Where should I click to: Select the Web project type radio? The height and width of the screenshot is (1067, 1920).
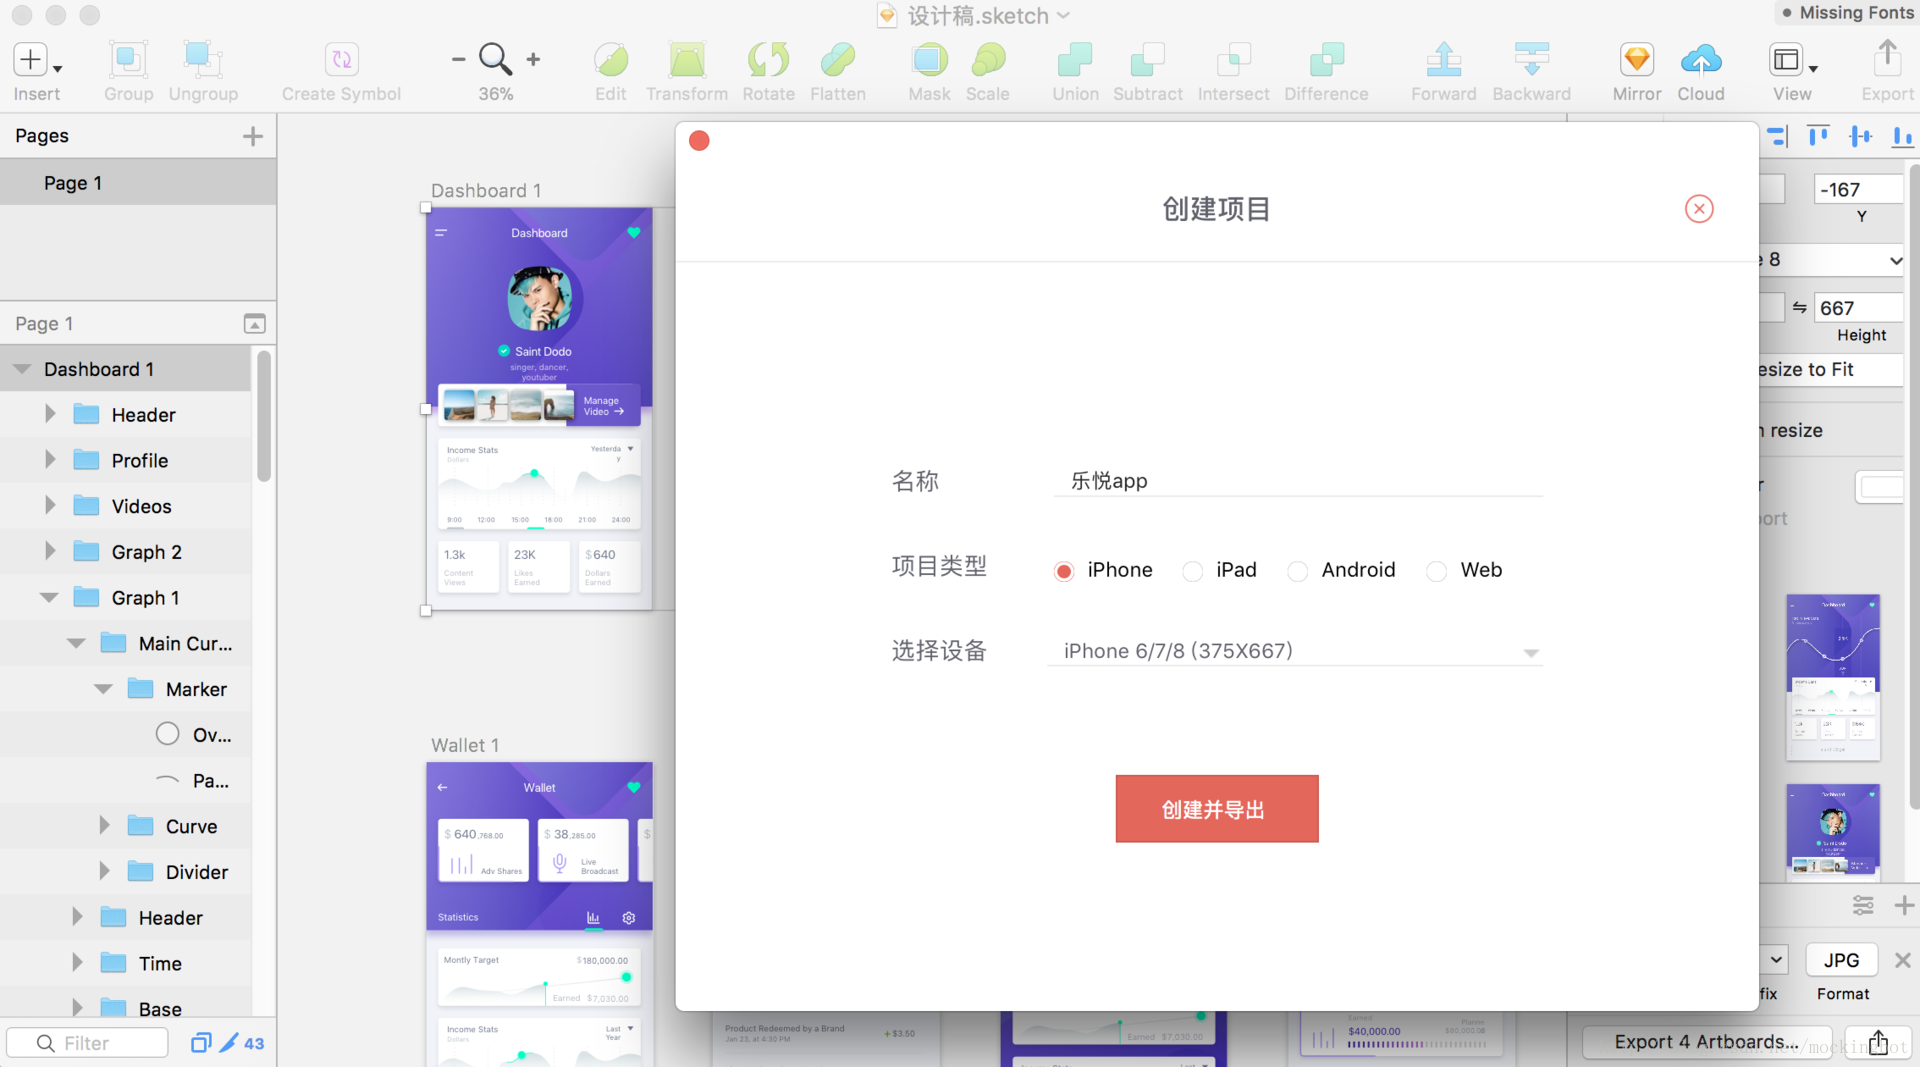(x=1436, y=571)
